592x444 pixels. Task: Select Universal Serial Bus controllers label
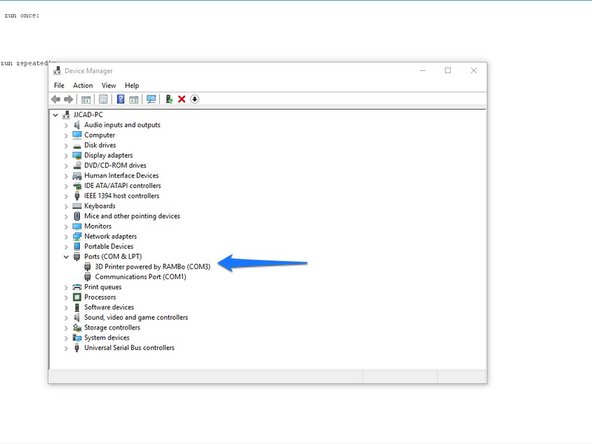pyautogui.click(x=129, y=348)
